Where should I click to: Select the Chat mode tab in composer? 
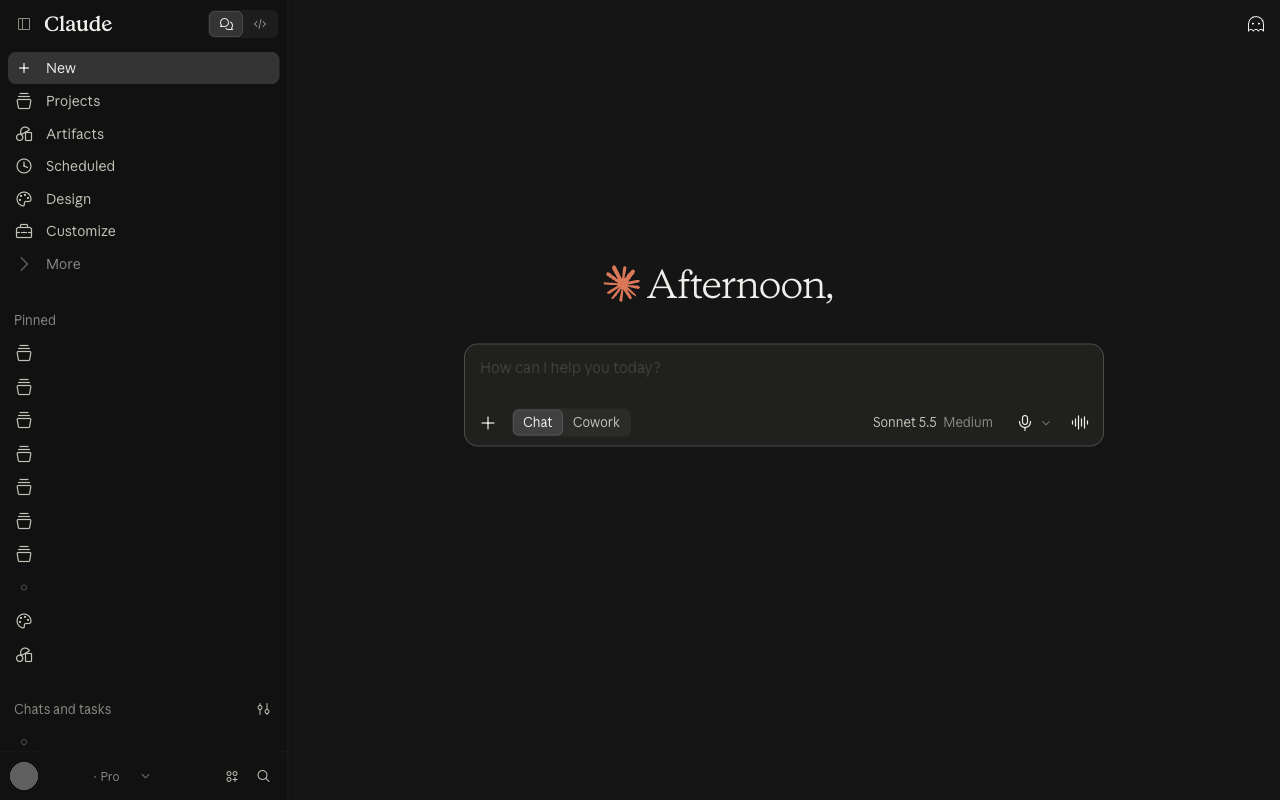(537, 422)
